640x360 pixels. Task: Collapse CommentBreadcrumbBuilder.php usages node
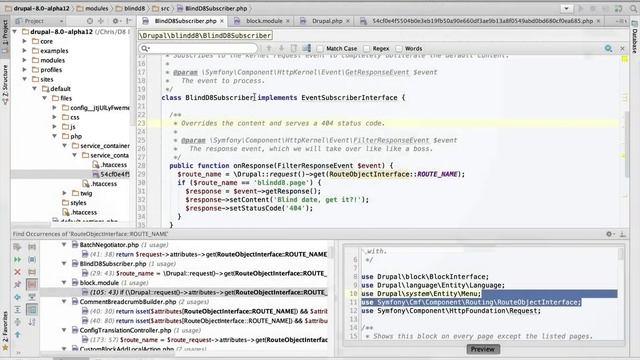click(x=64, y=302)
